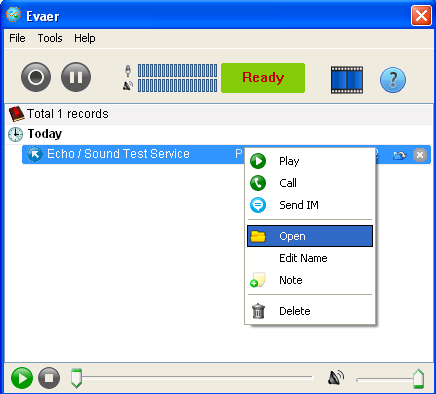
Task: Choose Note from the context menu
Action: pos(310,280)
